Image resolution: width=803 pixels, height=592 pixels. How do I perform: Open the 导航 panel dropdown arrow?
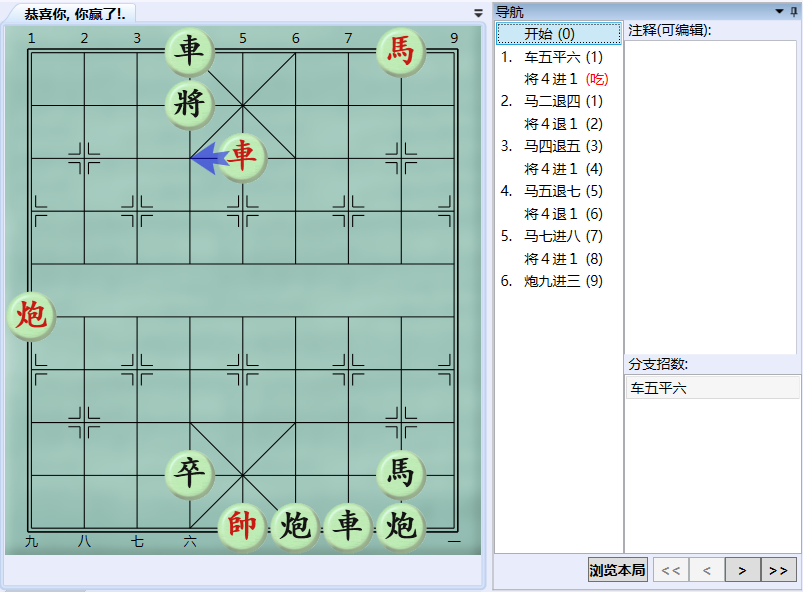coord(779,11)
